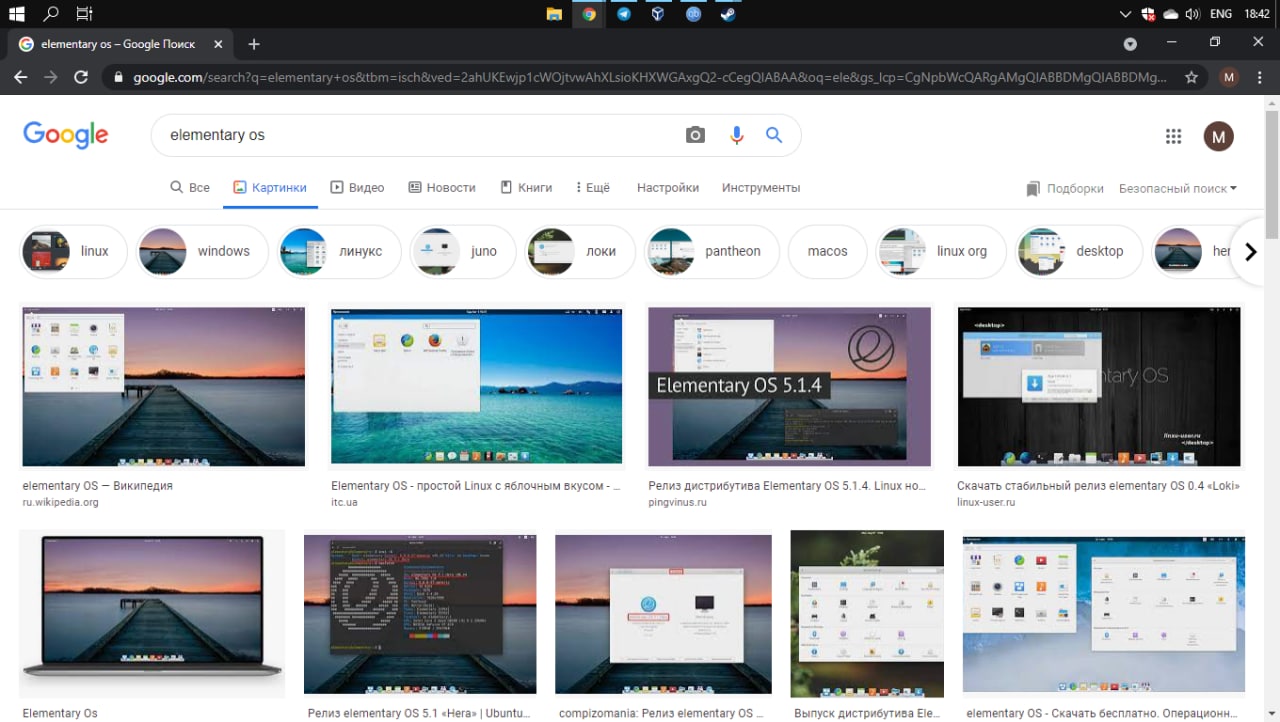The height and width of the screenshot is (722, 1280).
Task: Click the microphone voice search icon
Action: click(x=737, y=135)
